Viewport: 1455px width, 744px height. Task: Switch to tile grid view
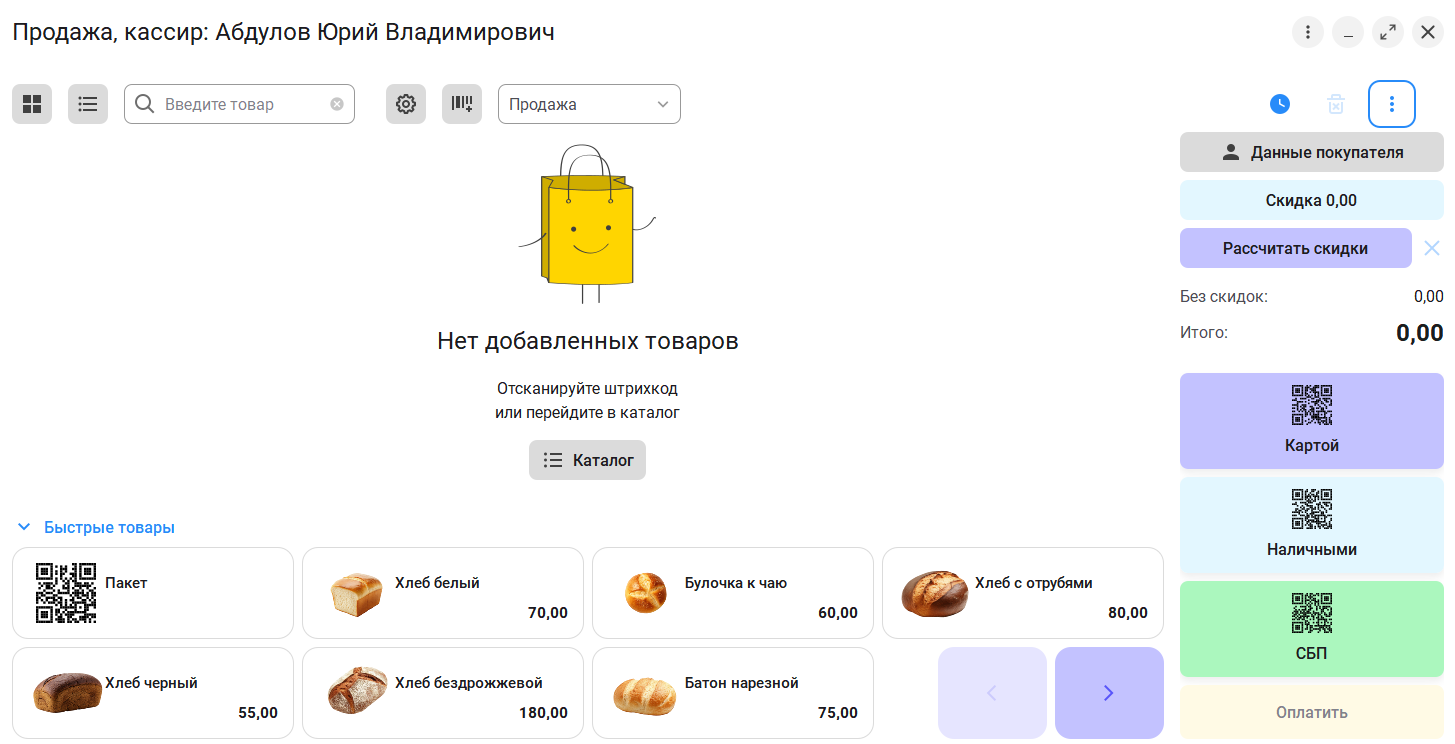(32, 104)
